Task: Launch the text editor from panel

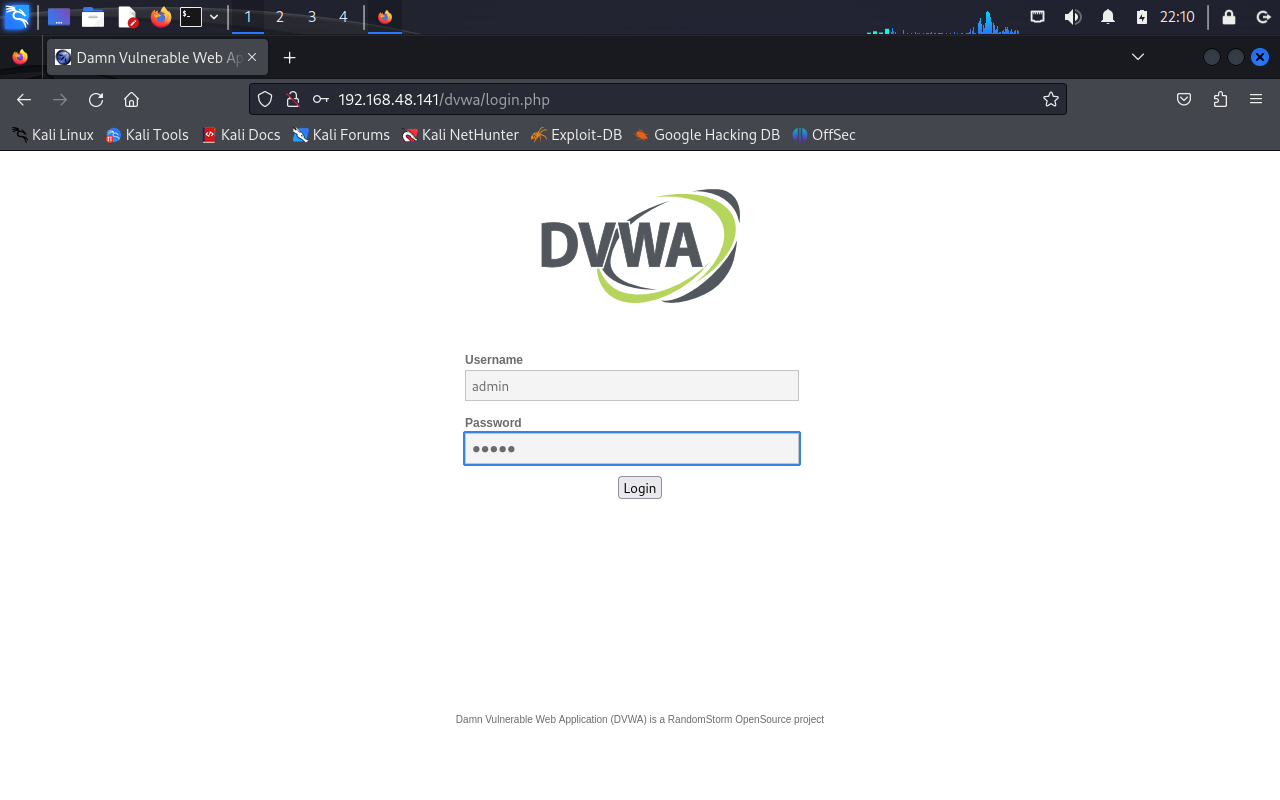Action: (x=127, y=17)
